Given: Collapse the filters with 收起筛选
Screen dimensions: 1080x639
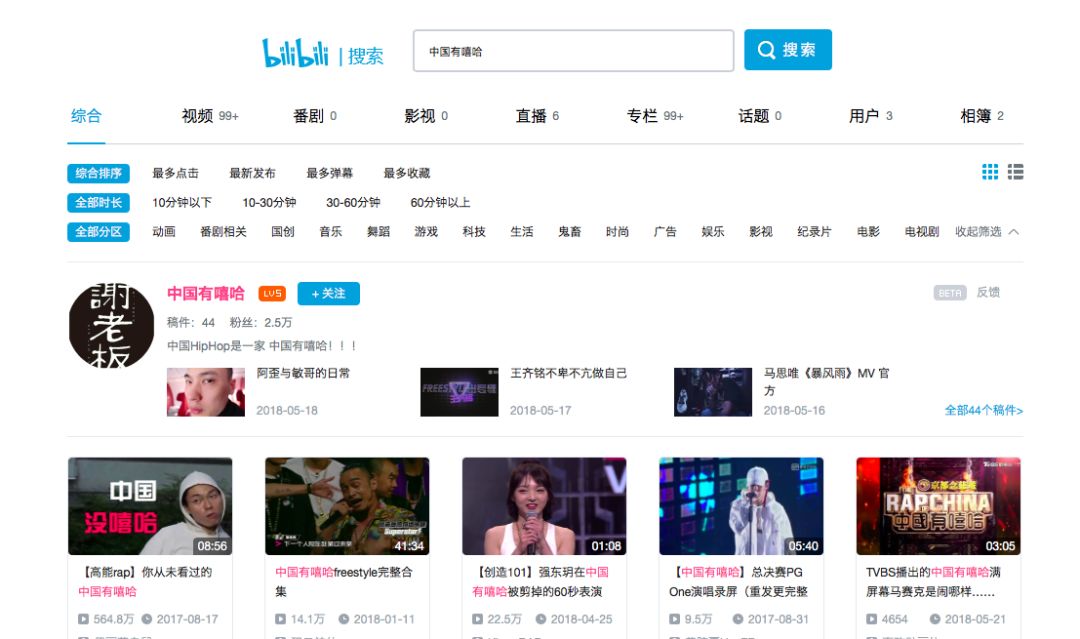Looking at the screenshot, I should [x=986, y=231].
